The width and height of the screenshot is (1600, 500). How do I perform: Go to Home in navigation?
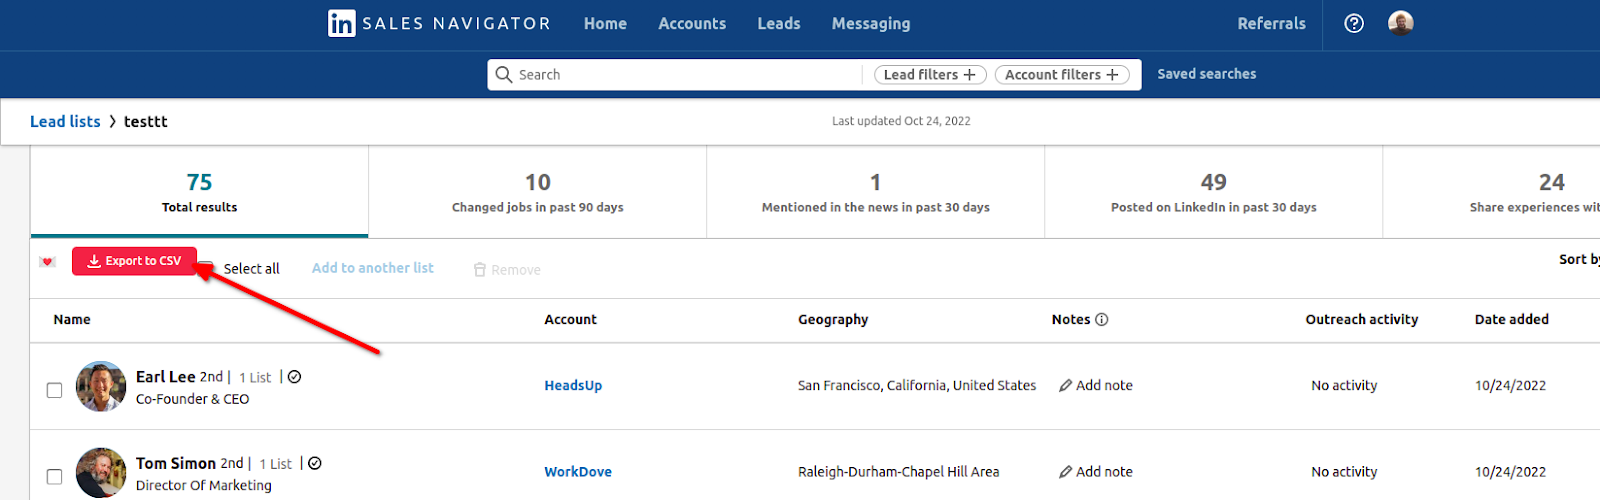coord(605,23)
